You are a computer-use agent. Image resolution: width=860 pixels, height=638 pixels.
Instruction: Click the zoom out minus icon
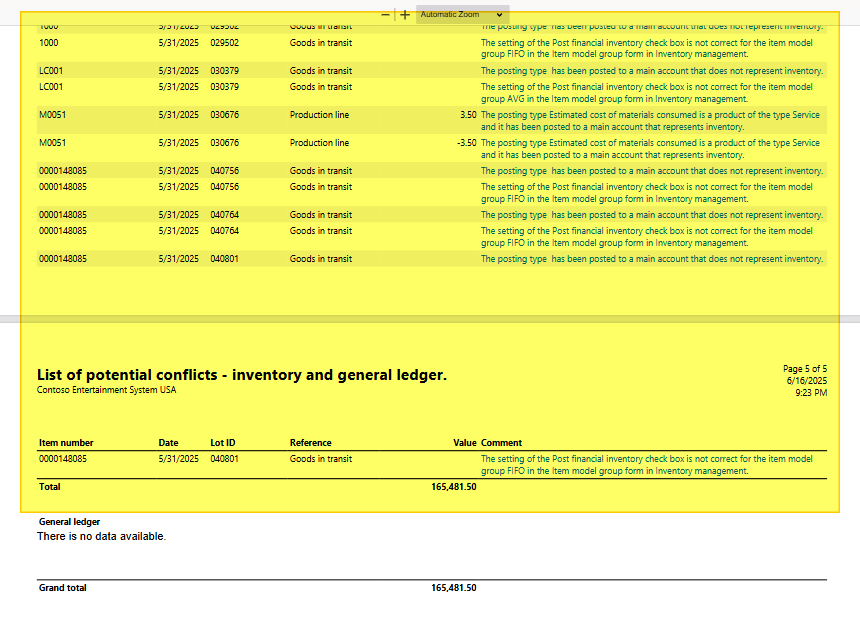386,15
